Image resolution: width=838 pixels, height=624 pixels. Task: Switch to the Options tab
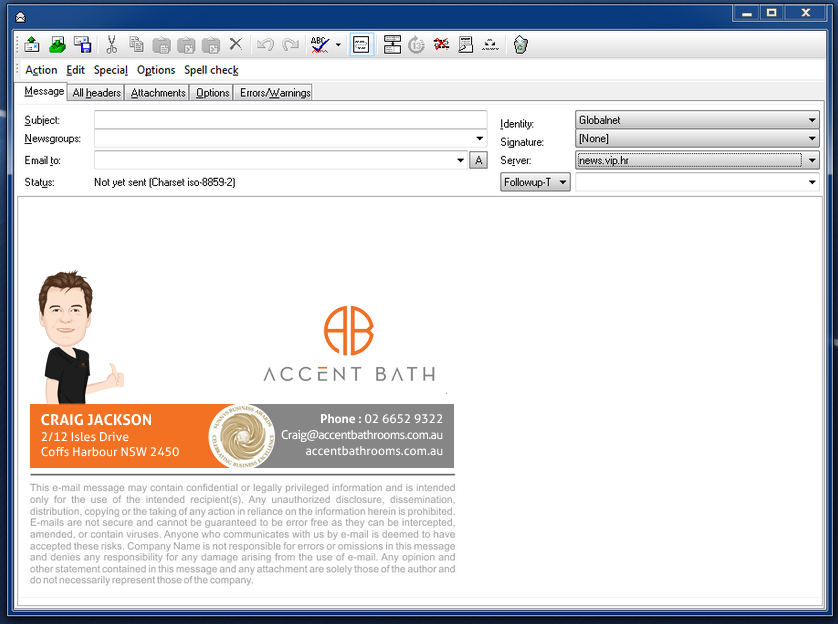pos(212,93)
